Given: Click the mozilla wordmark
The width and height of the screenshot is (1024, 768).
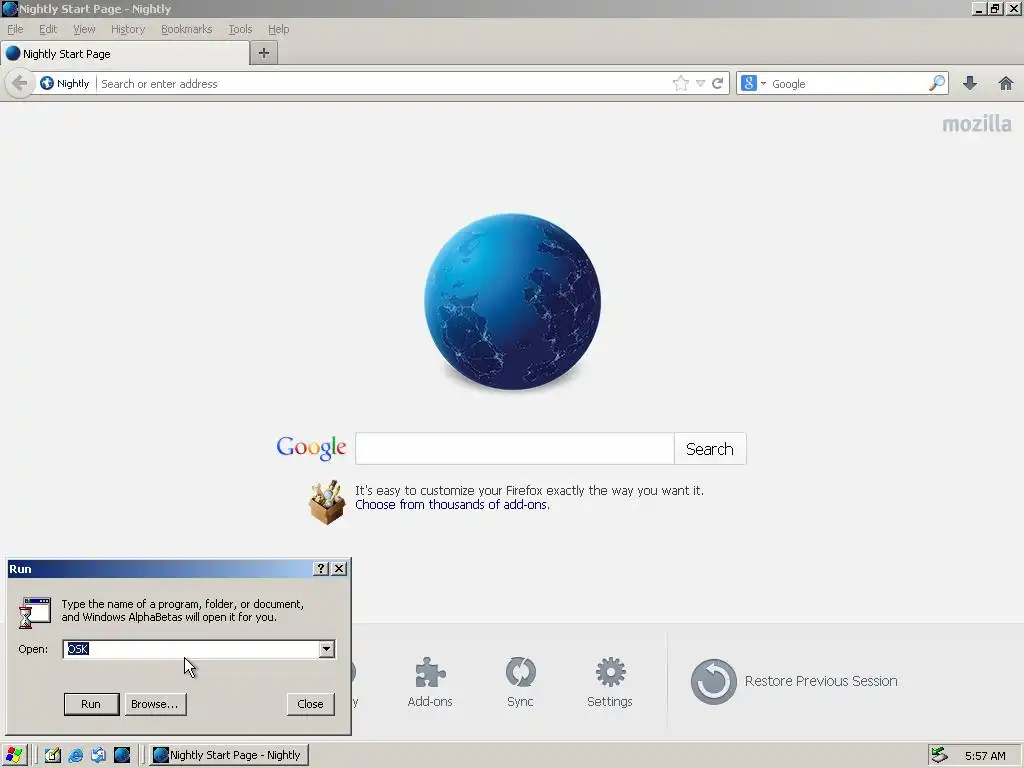Looking at the screenshot, I should [x=977, y=123].
